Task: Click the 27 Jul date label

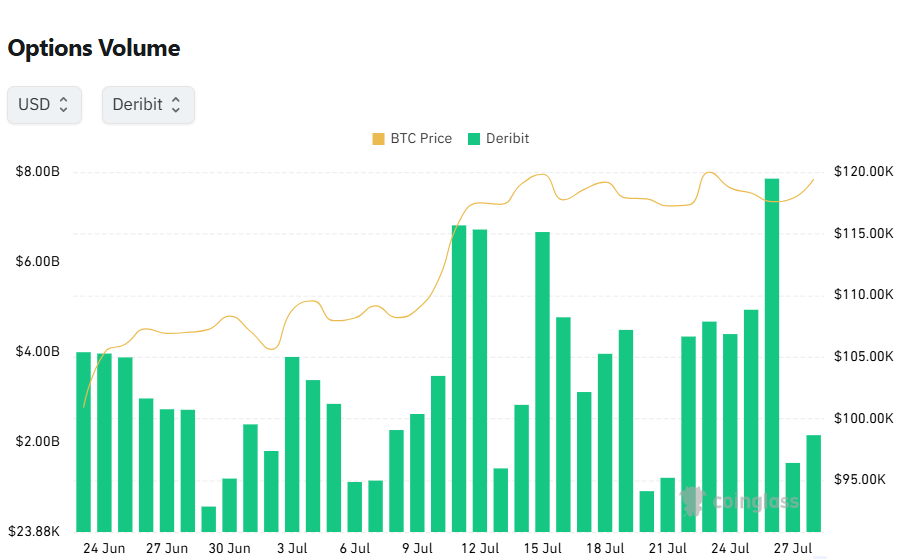Action: pyautogui.click(x=793, y=549)
